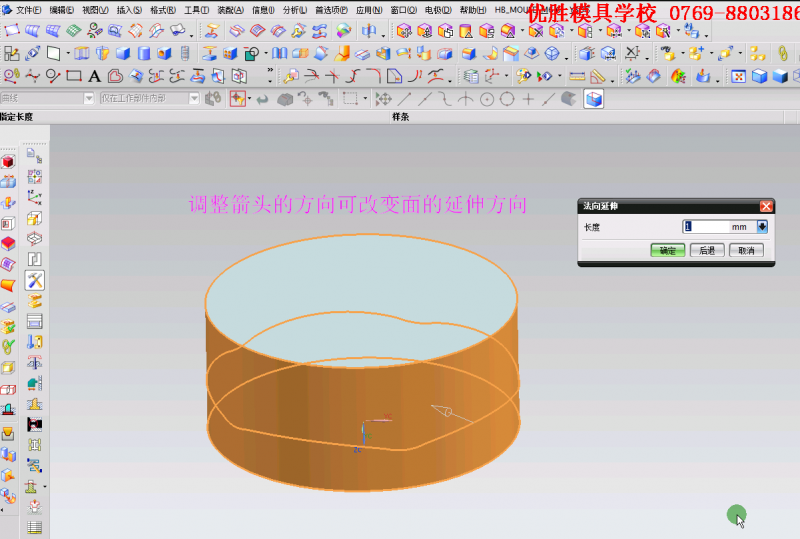
Task: Click 后退 in the 法向延伸 dialog
Action: 707,251
